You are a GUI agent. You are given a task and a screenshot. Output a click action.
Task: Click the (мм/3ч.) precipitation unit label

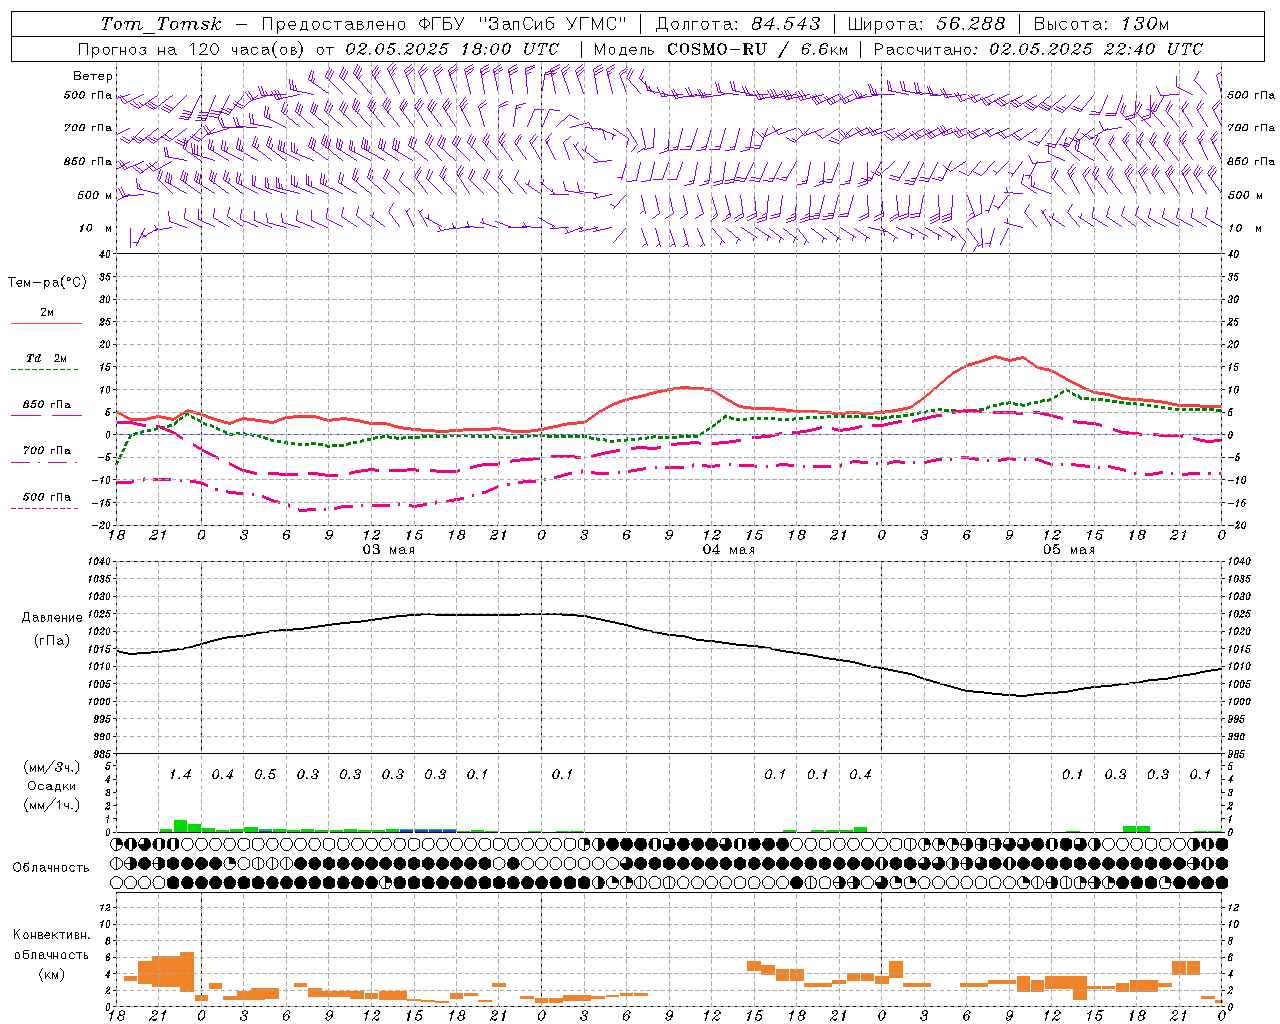(x=52, y=767)
